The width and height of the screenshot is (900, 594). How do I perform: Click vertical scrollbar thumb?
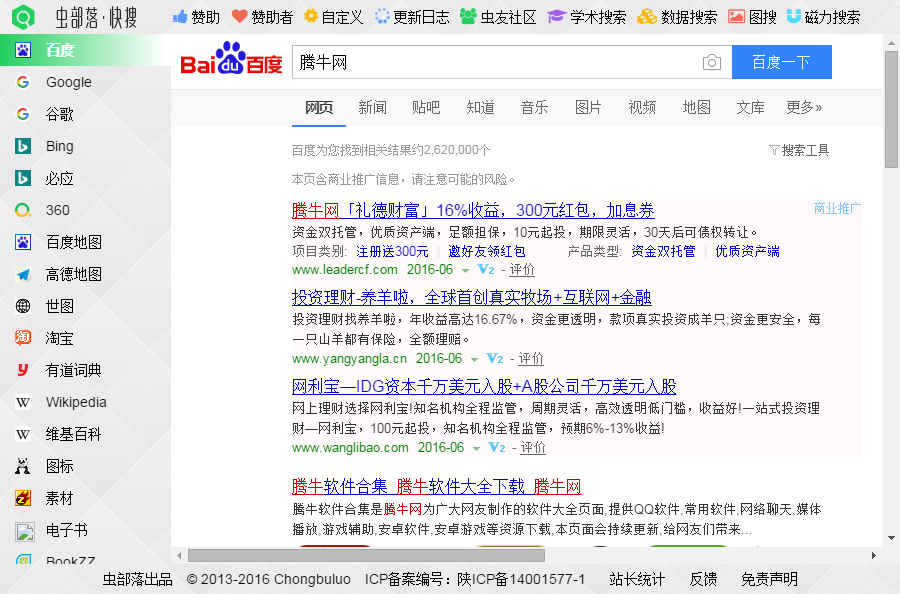(x=891, y=110)
